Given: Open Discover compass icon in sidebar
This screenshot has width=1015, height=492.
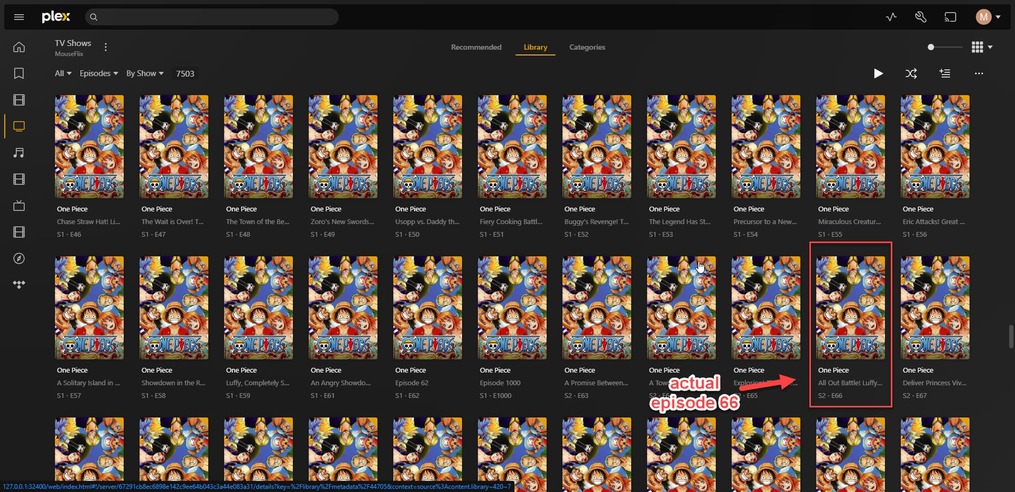Looking at the screenshot, I should point(19,258).
